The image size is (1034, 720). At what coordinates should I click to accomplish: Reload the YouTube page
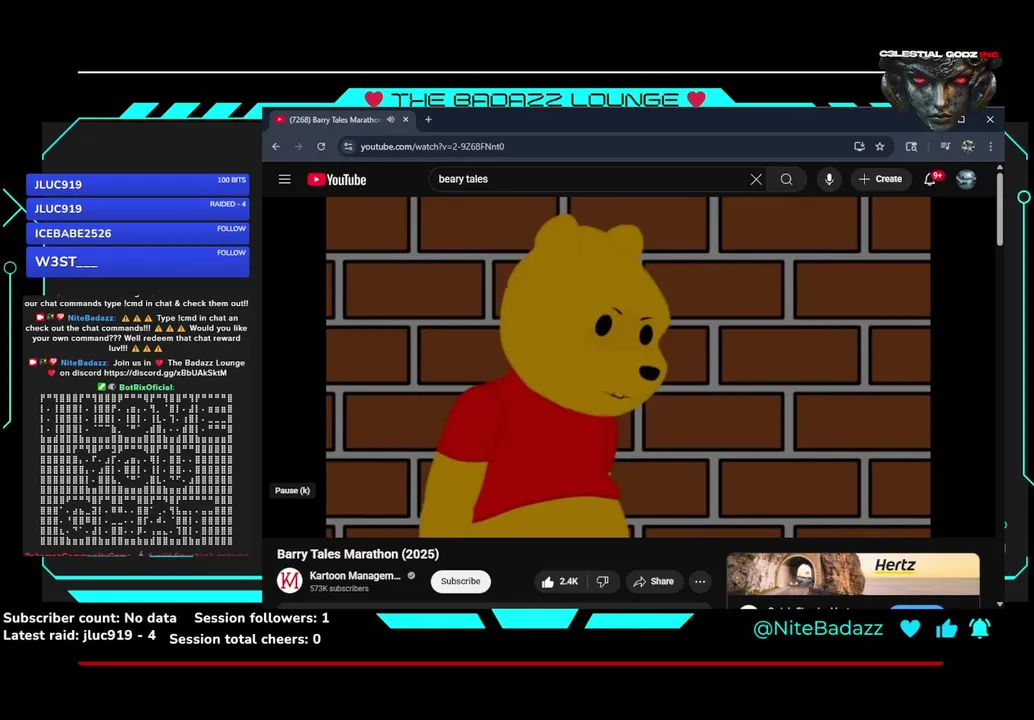(321, 146)
